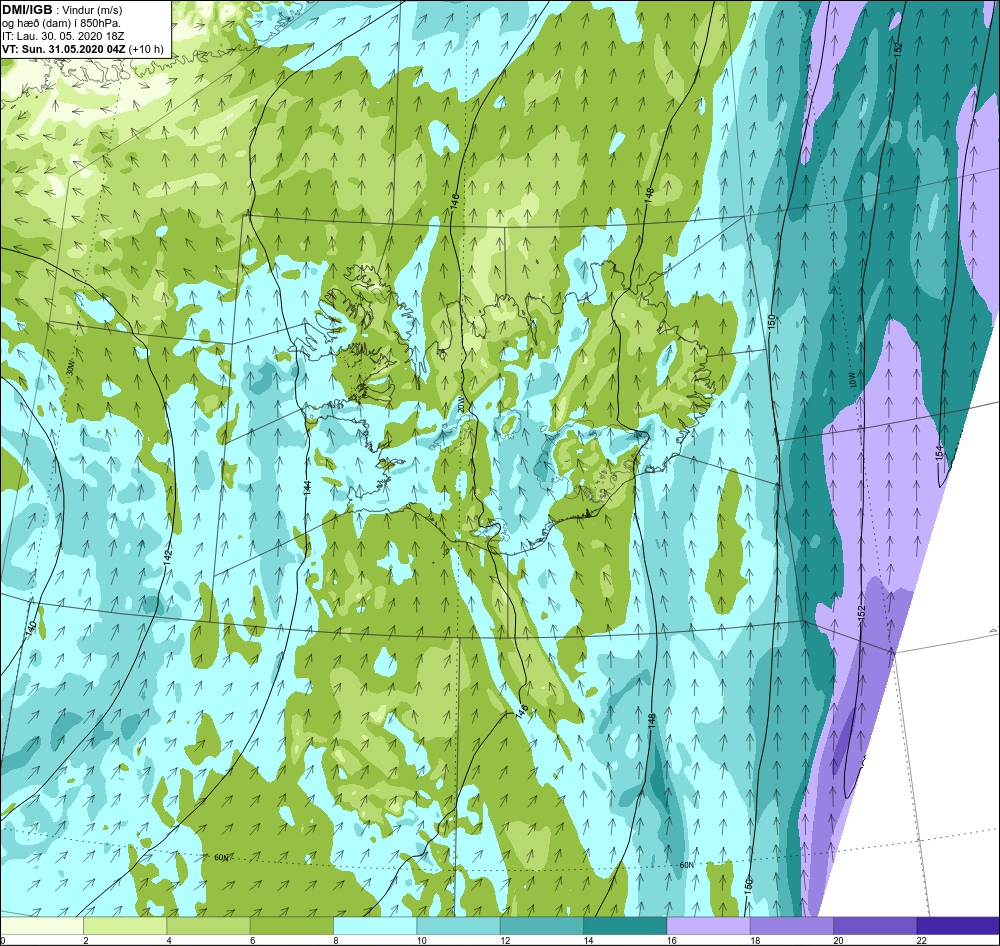Select the medium purple 18–20 m/s legend swatch

point(791,925)
